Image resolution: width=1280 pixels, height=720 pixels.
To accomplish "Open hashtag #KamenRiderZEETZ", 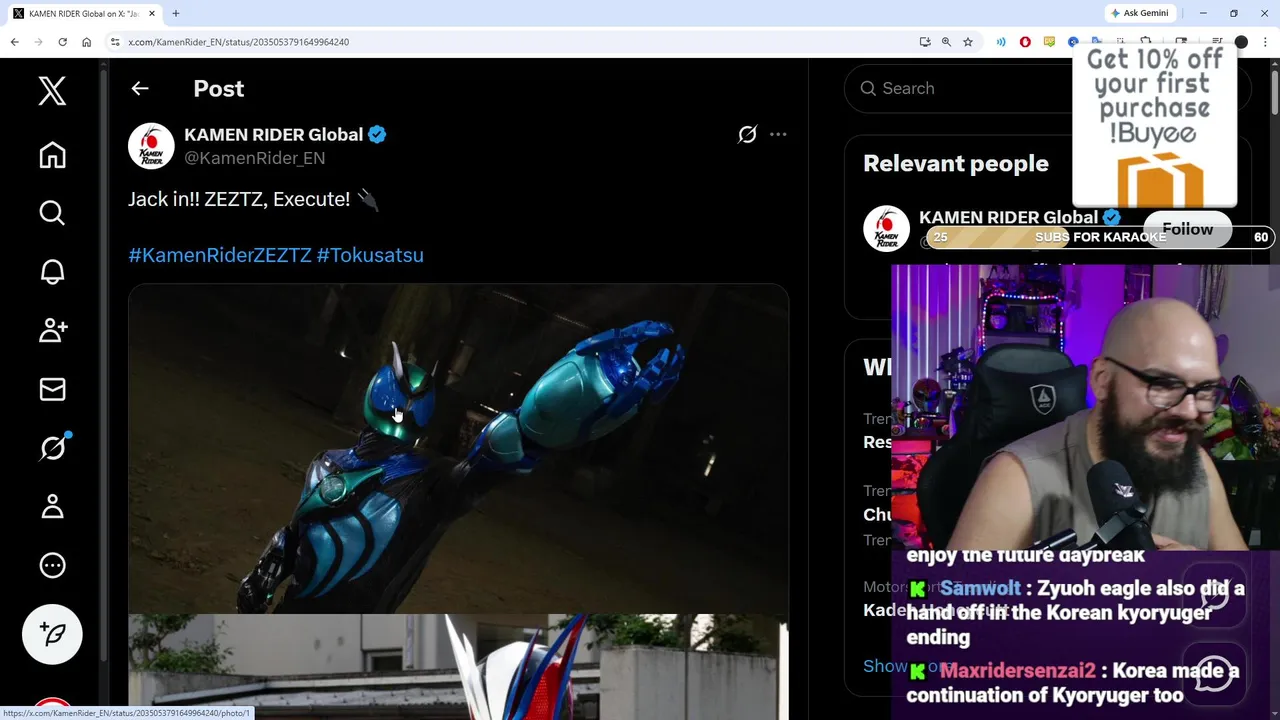I will coord(220,255).
